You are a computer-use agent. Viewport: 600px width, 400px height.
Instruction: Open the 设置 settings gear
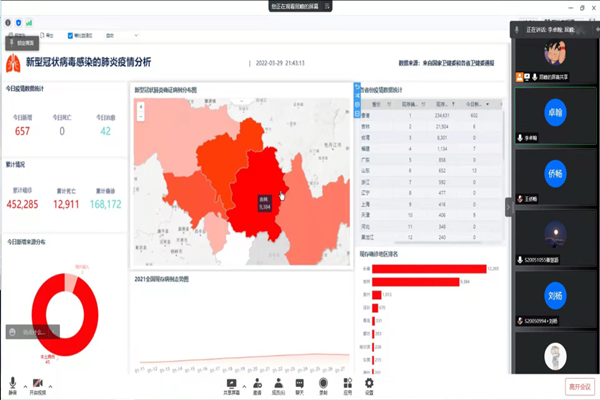[369, 384]
